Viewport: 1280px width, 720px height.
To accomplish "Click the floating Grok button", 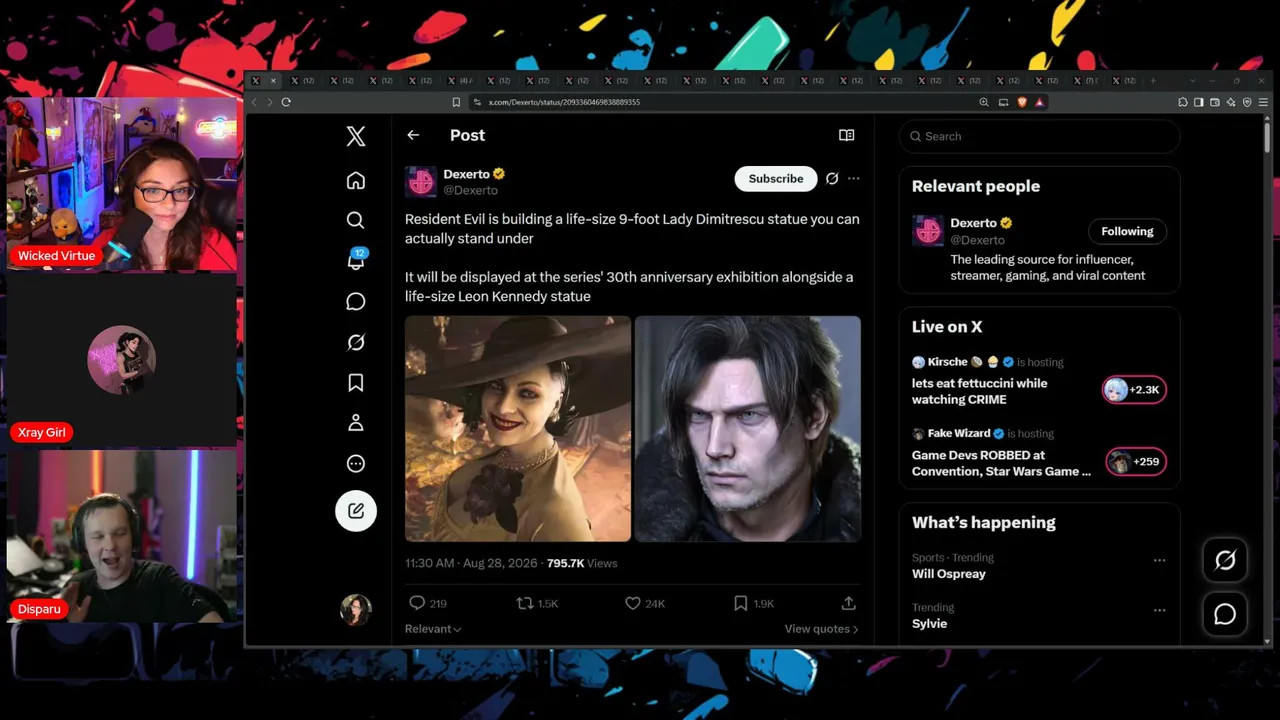I will coord(1225,561).
